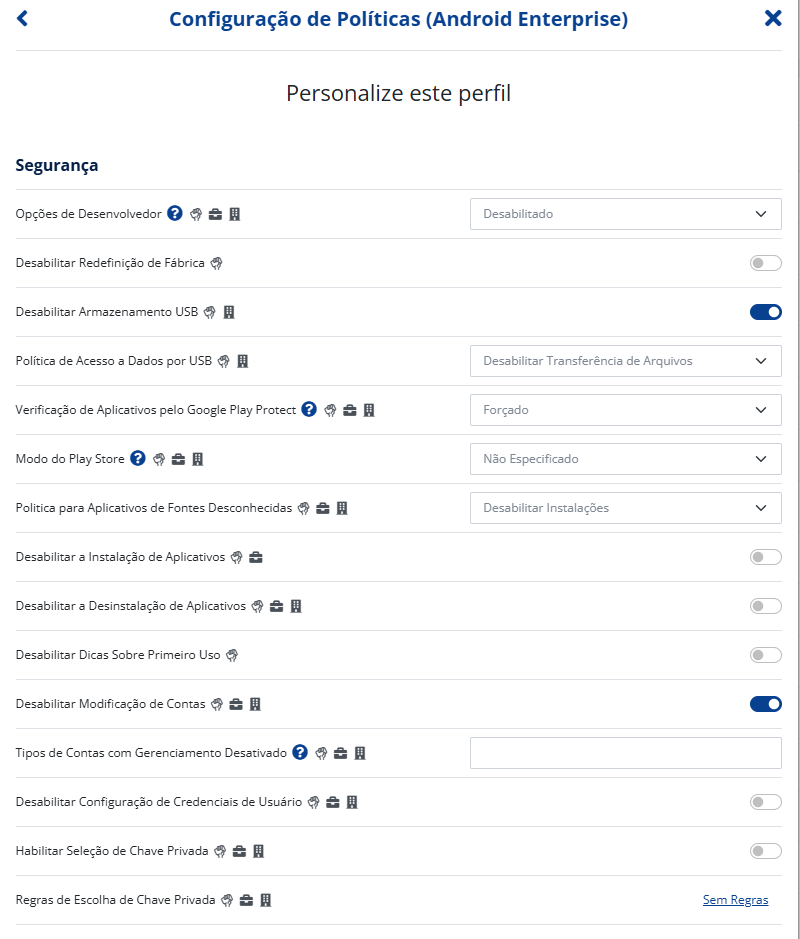Click briefcase icon beside Opções de Desenvolvedor

point(215,214)
